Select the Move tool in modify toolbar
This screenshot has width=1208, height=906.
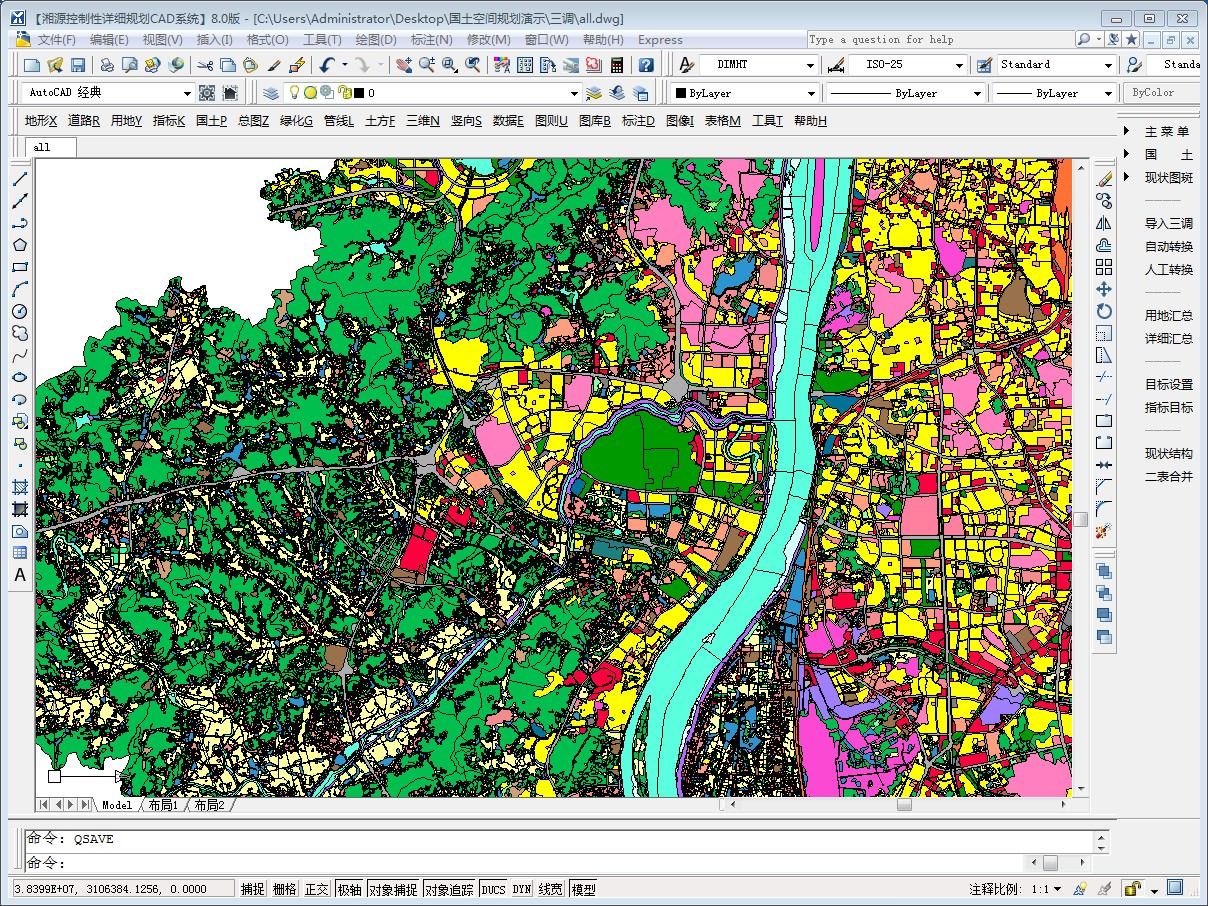pyautogui.click(x=1104, y=289)
